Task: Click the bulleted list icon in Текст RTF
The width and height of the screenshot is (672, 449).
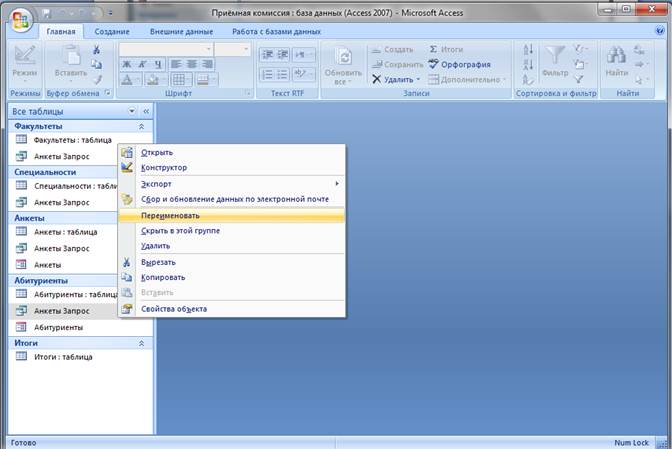Action: coord(282,75)
